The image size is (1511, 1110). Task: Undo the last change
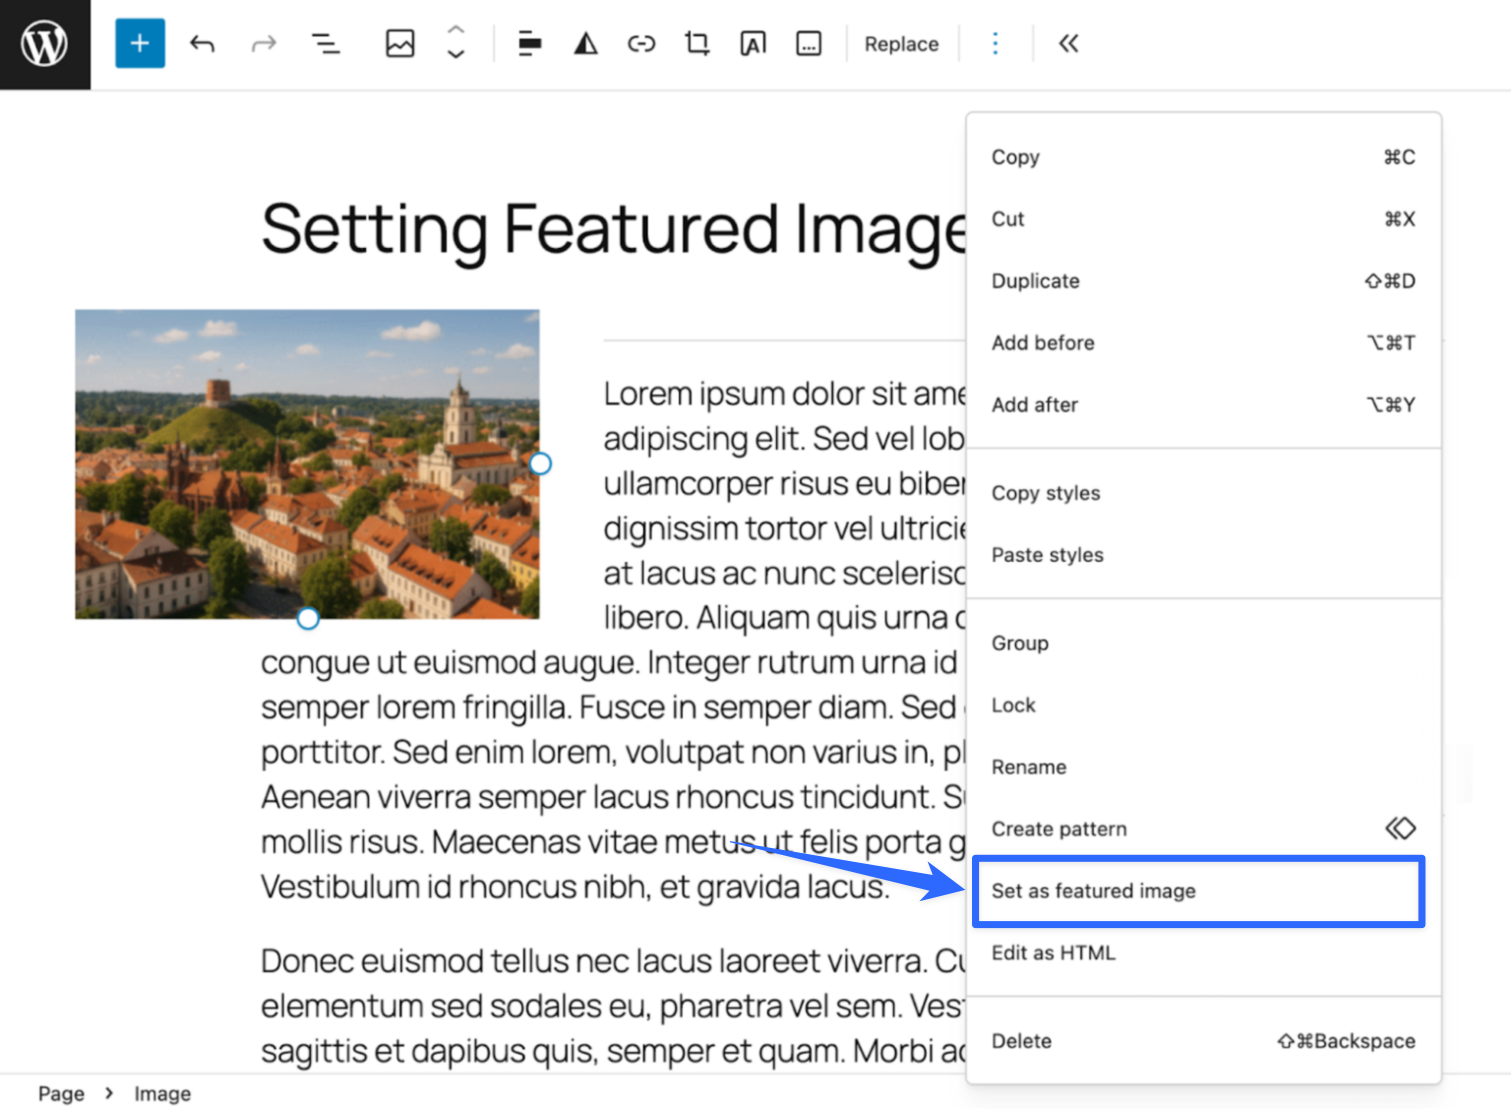202,44
